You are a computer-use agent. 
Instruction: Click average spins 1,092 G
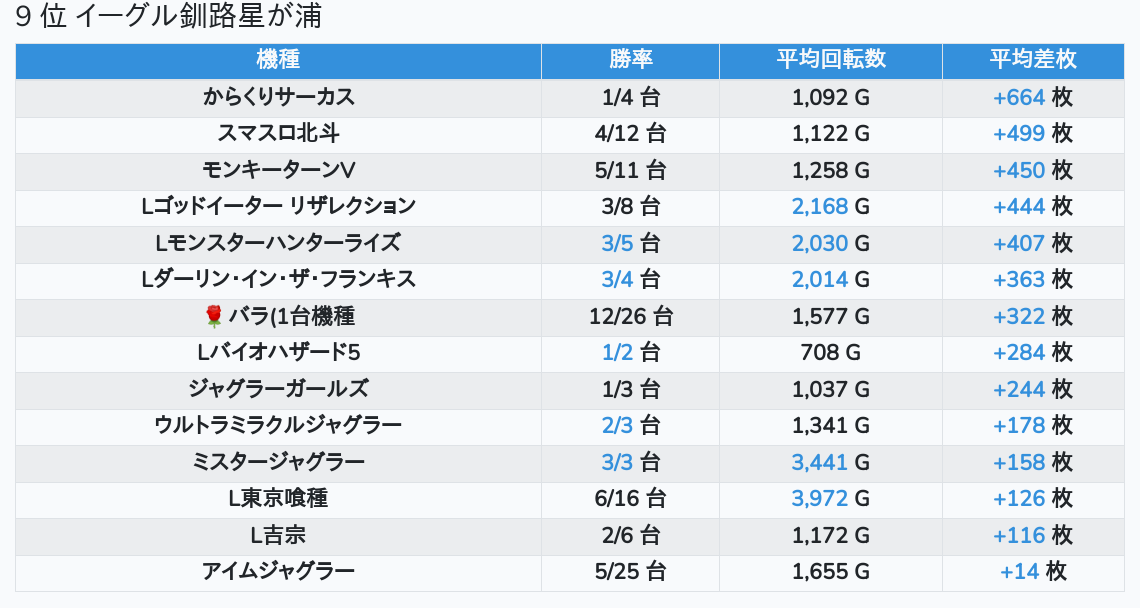click(x=831, y=97)
